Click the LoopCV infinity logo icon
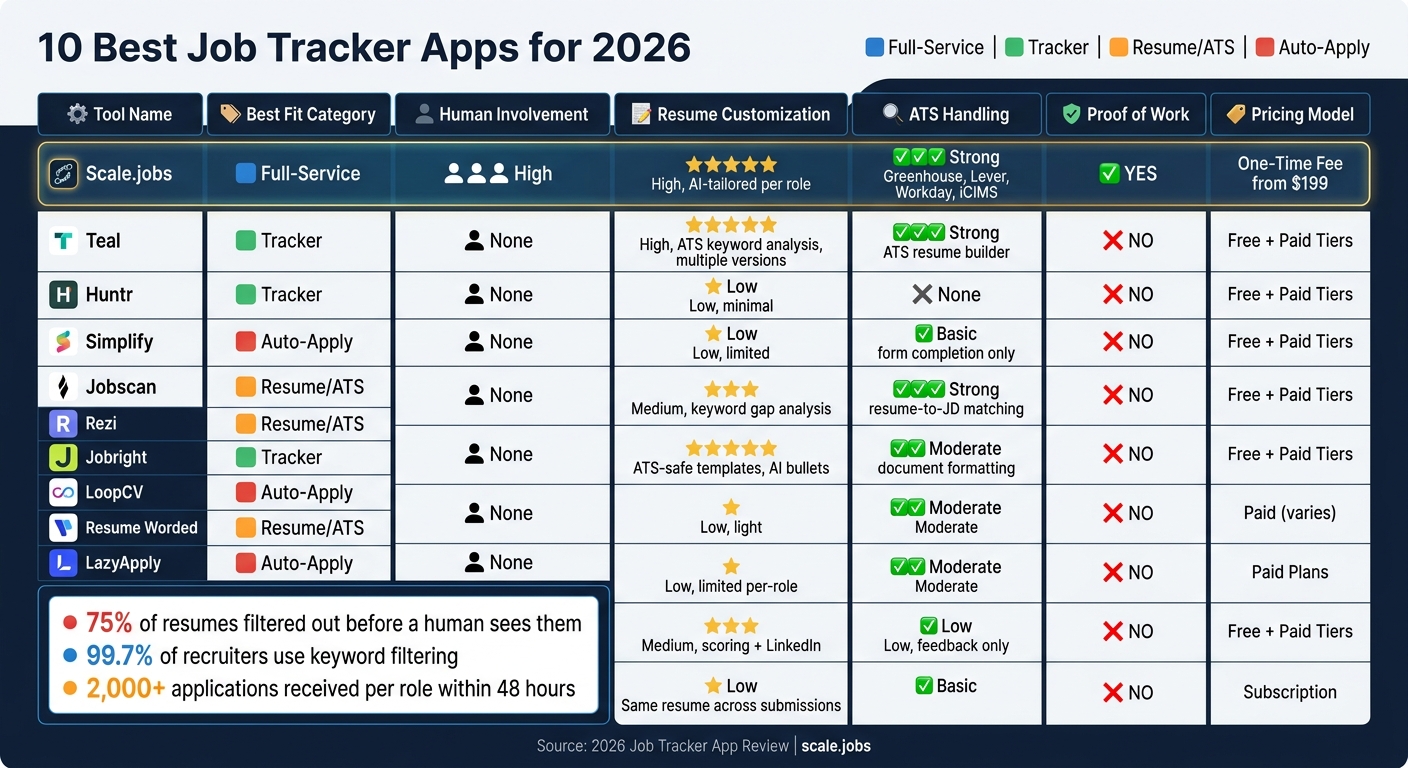This screenshot has width=1408, height=768. click(64, 493)
